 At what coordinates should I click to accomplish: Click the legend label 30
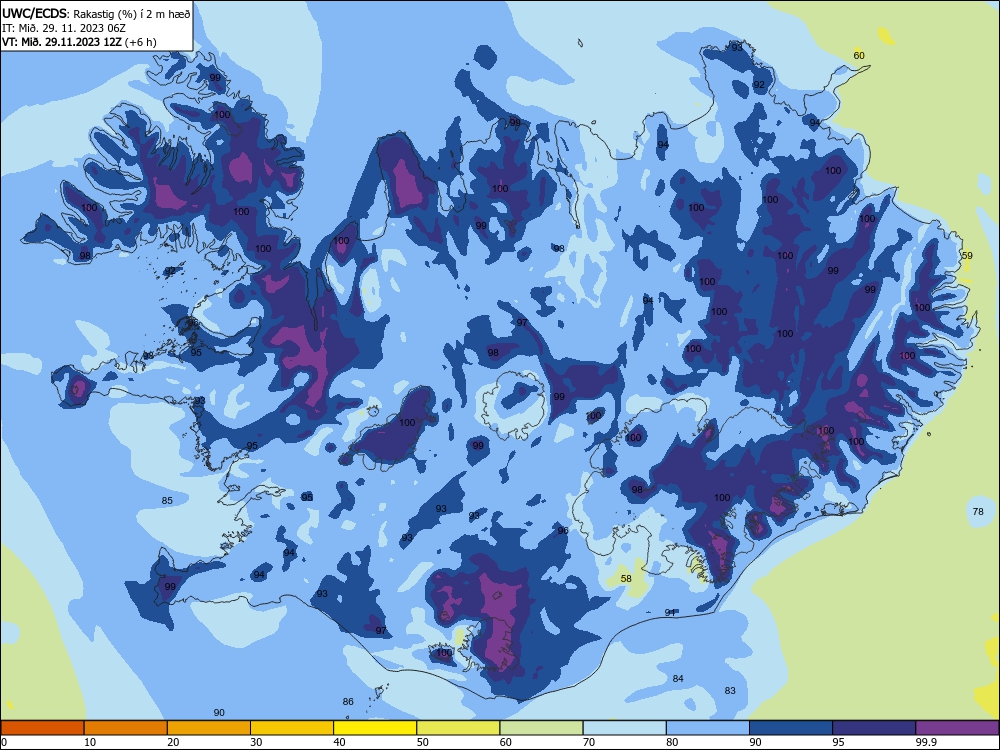click(256, 742)
